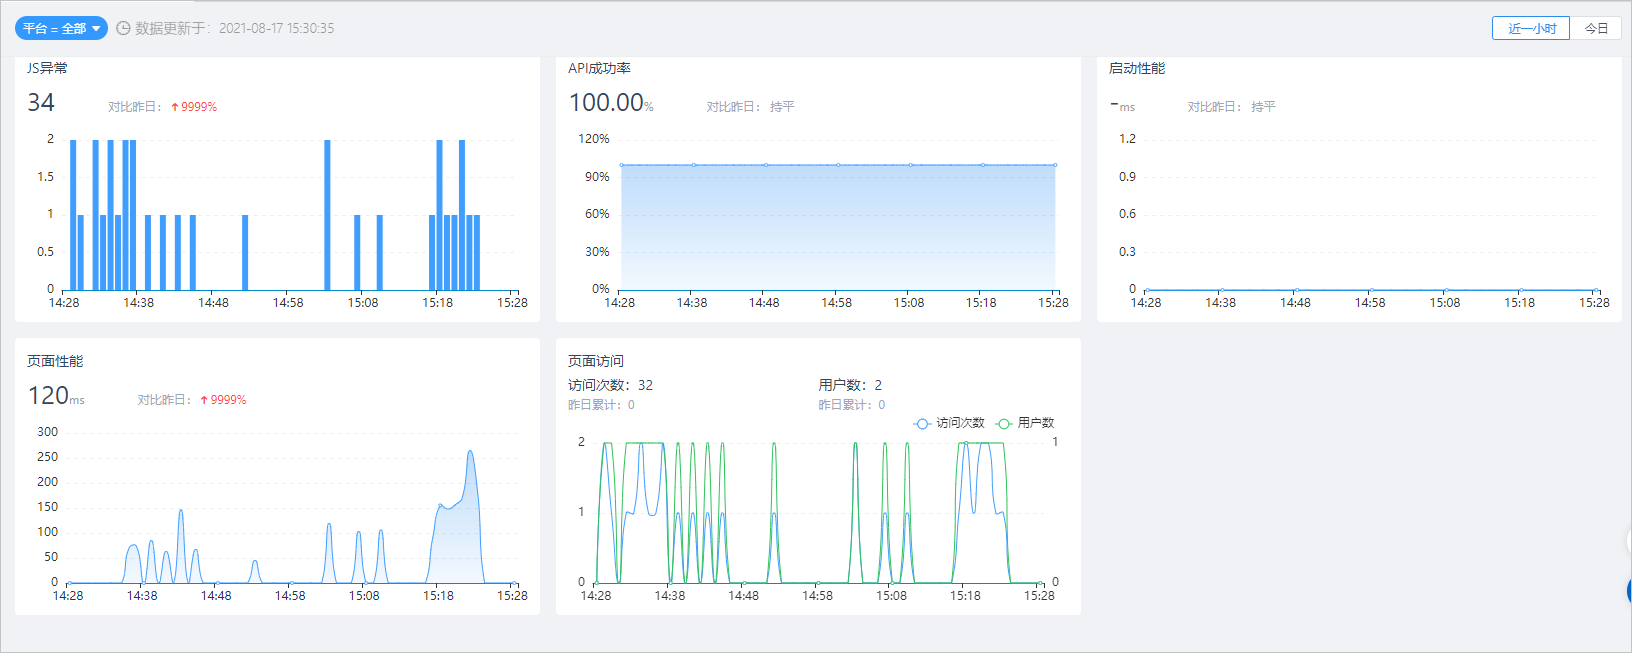Click the API成功率 value 100.00%
Viewport: 1632px width, 653px height.
pos(611,102)
